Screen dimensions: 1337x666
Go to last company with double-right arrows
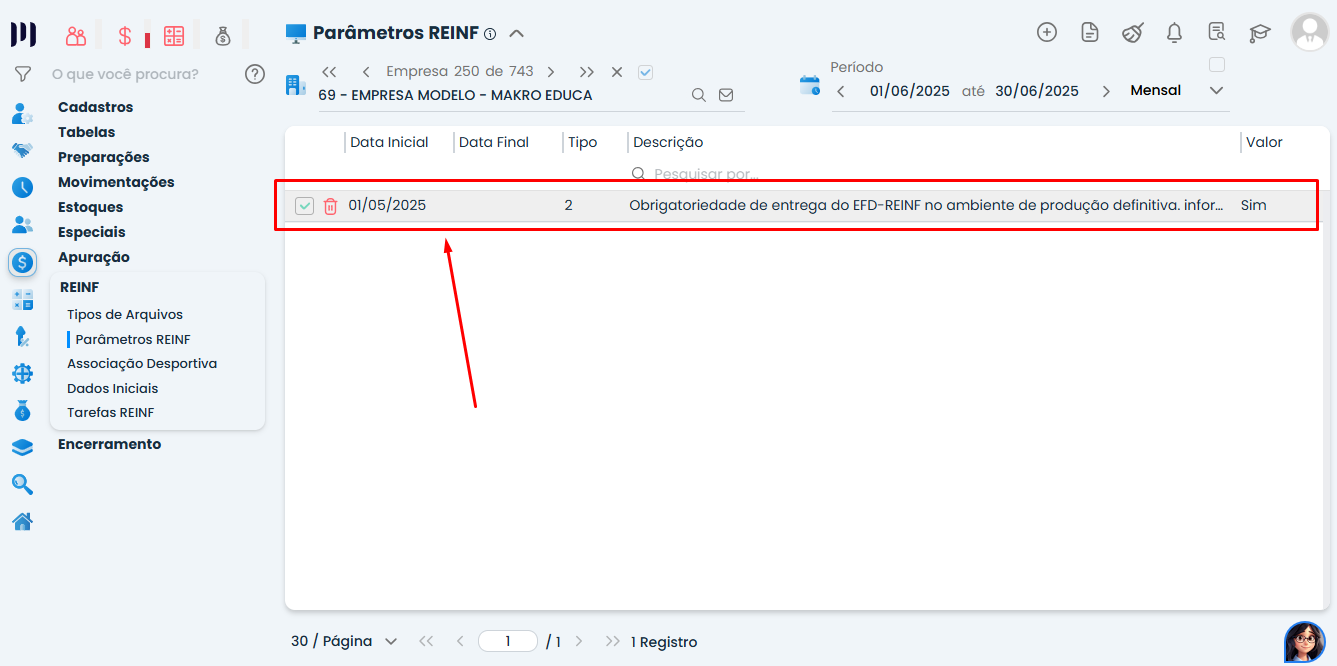pos(587,72)
